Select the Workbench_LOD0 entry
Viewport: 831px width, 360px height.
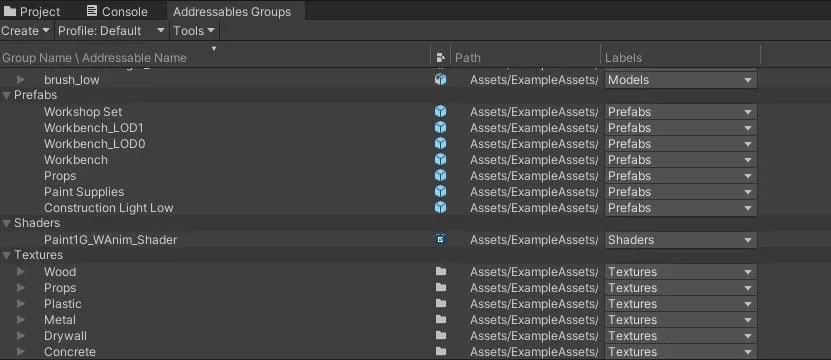(x=94, y=144)
